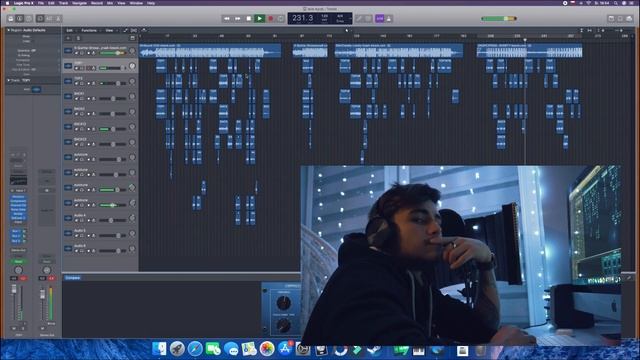Open Launchpad from the Dock
Viewport: 640px width, 360px height.
(177, 349)
